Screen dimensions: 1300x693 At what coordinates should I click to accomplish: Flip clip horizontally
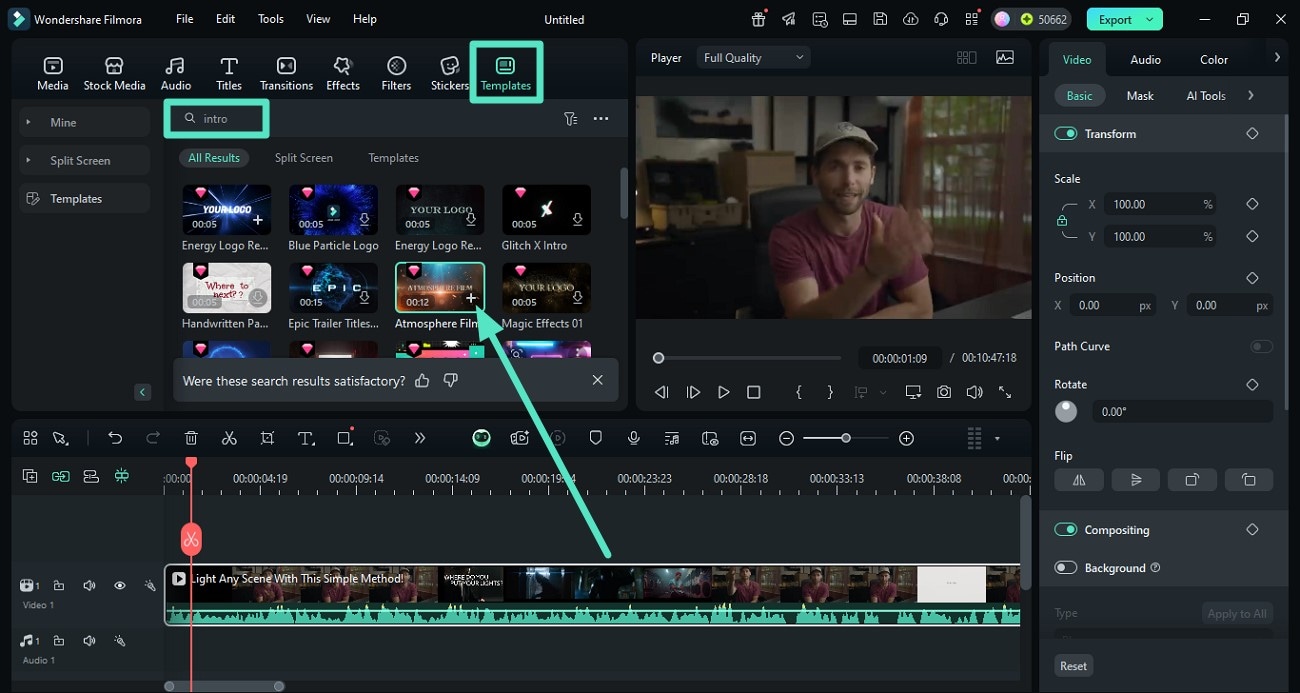(1079, 480)
